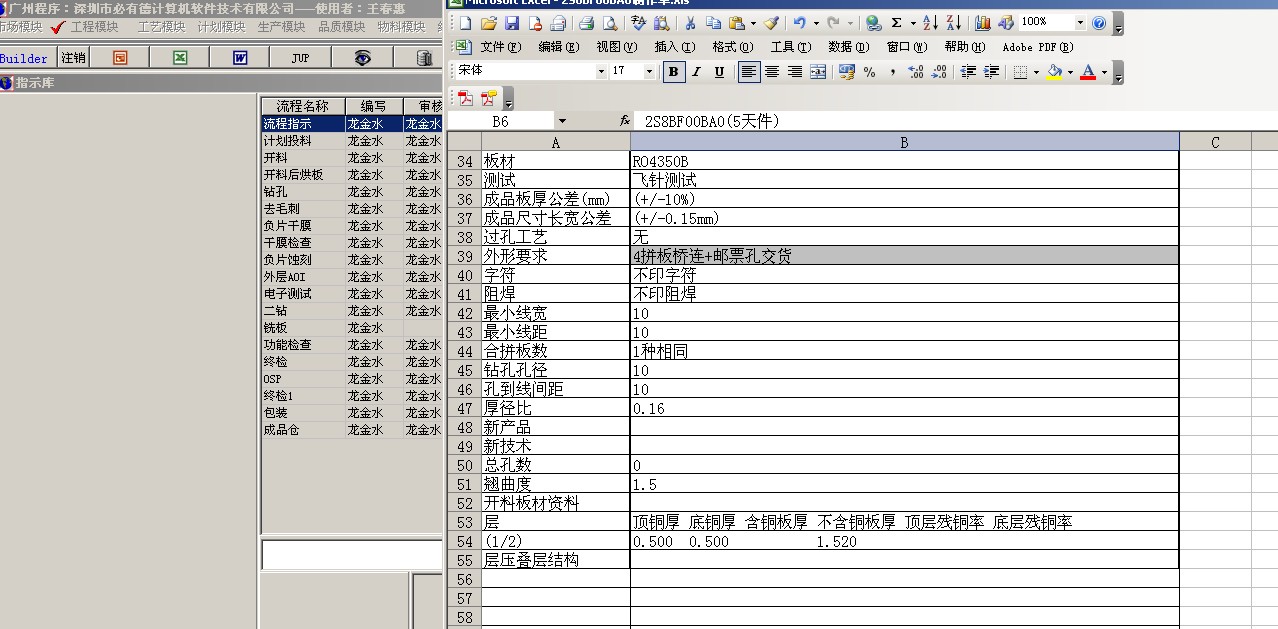Screen dimensions: 1278x629
Task: Align cell text right
Action: 794,71
